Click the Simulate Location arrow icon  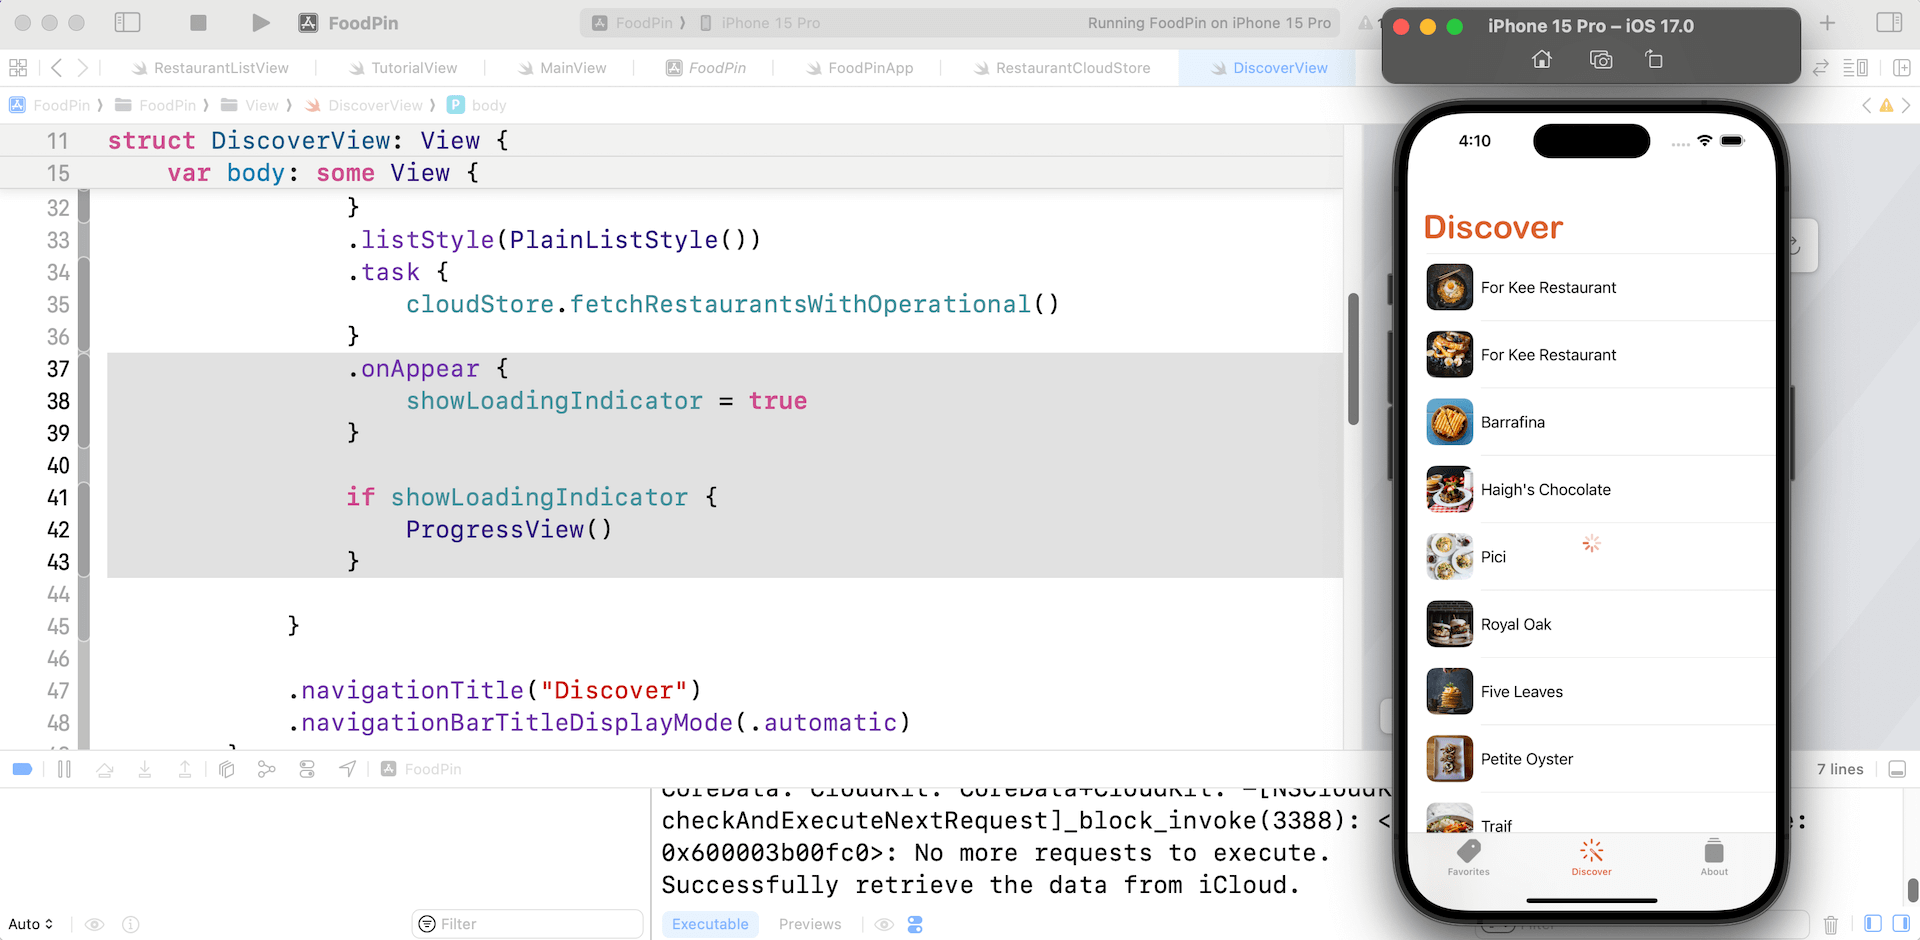click(347, 769)
